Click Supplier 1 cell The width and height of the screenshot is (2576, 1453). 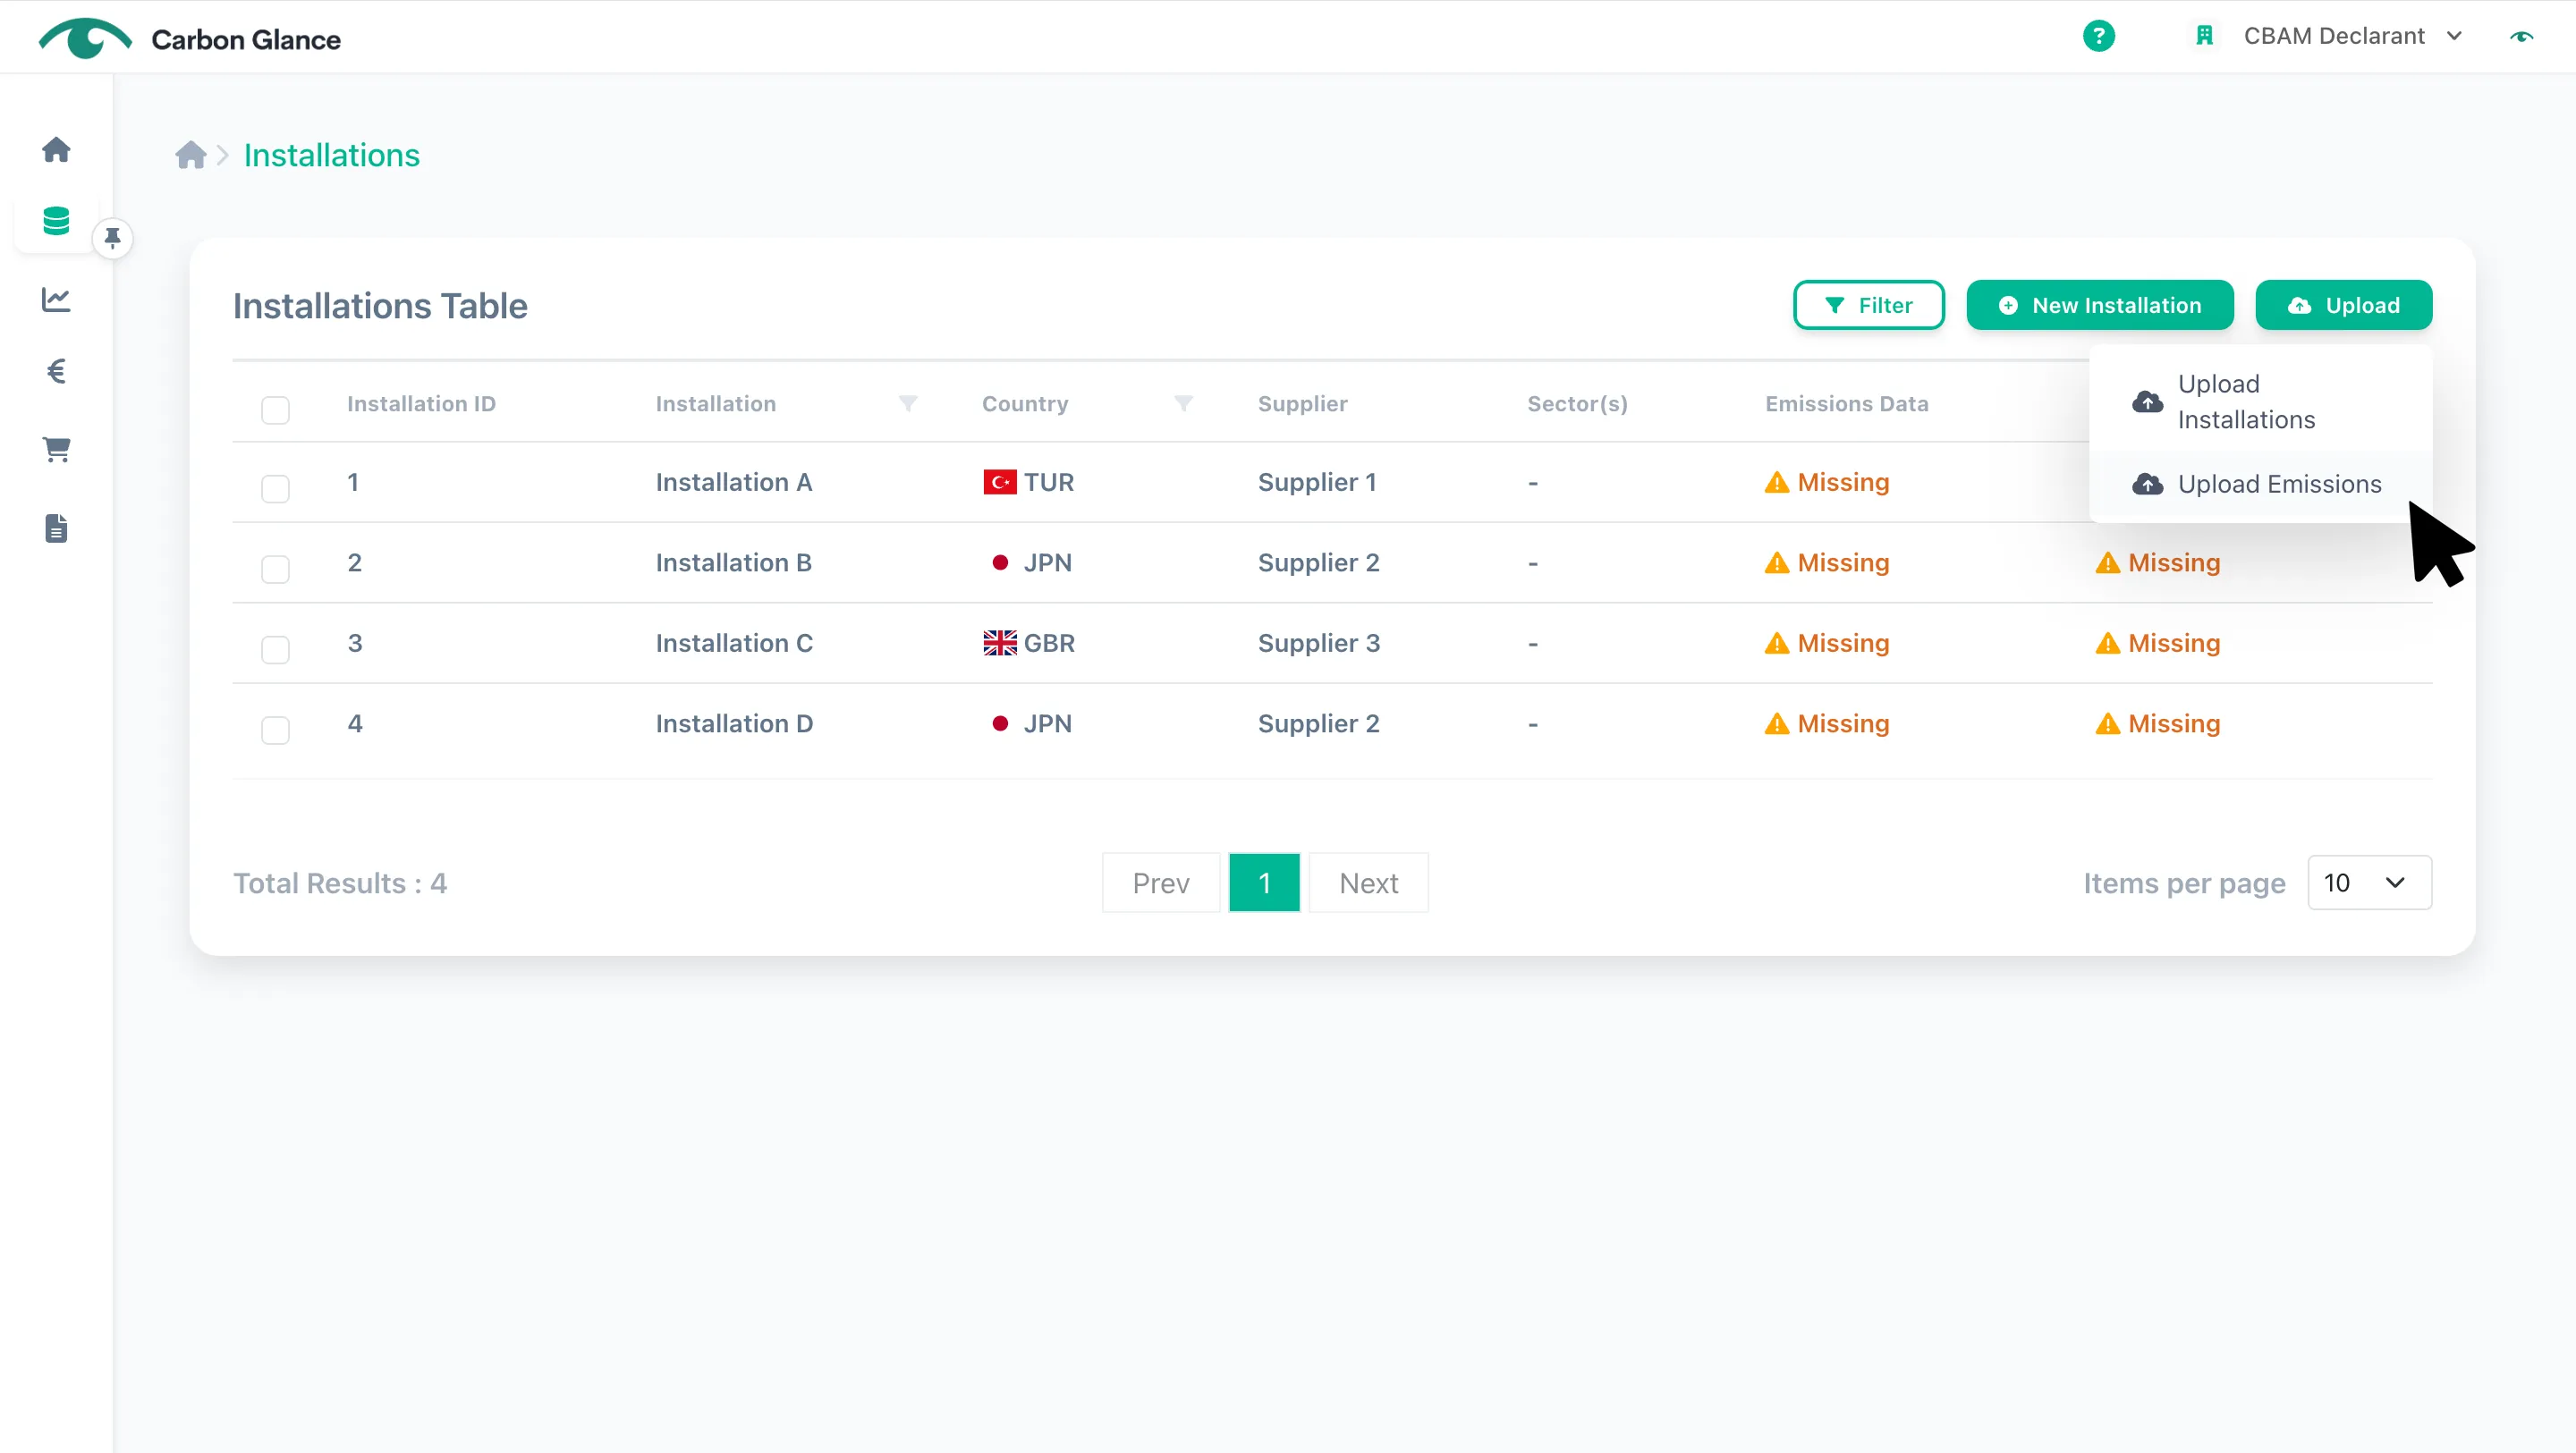click(1317, 482)
